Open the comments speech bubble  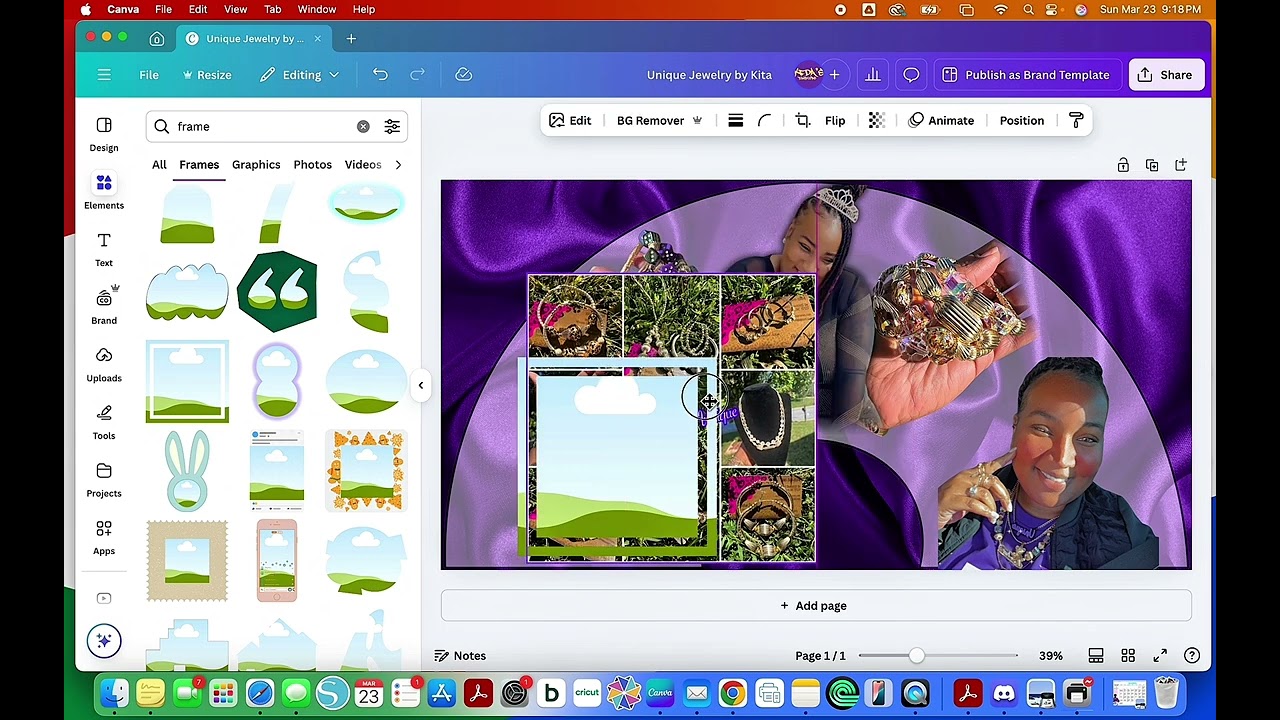(911, 75)
